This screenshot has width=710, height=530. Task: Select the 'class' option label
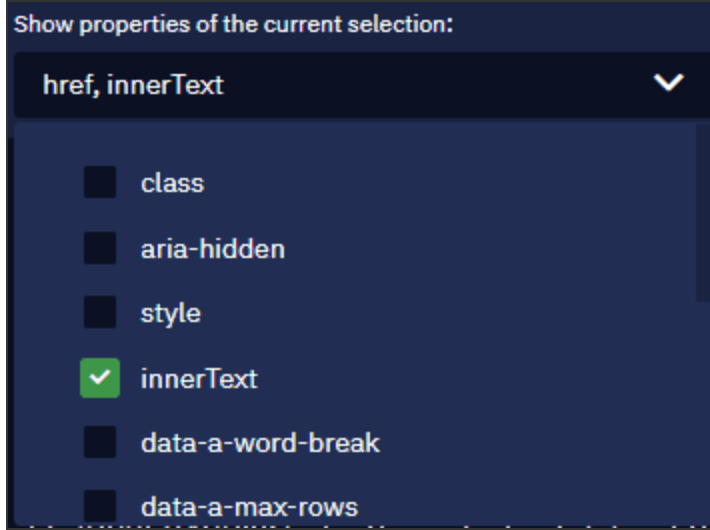point(173,183)
